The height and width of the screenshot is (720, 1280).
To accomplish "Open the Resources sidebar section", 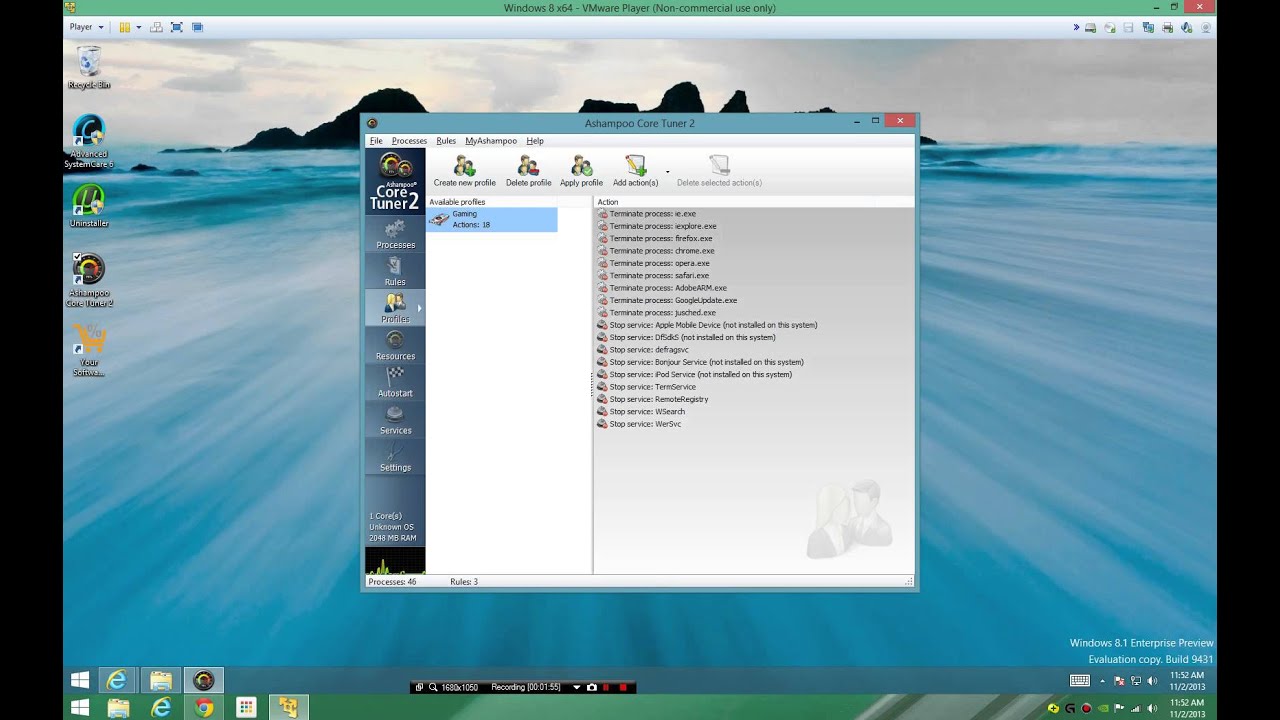I will (395, 346).
